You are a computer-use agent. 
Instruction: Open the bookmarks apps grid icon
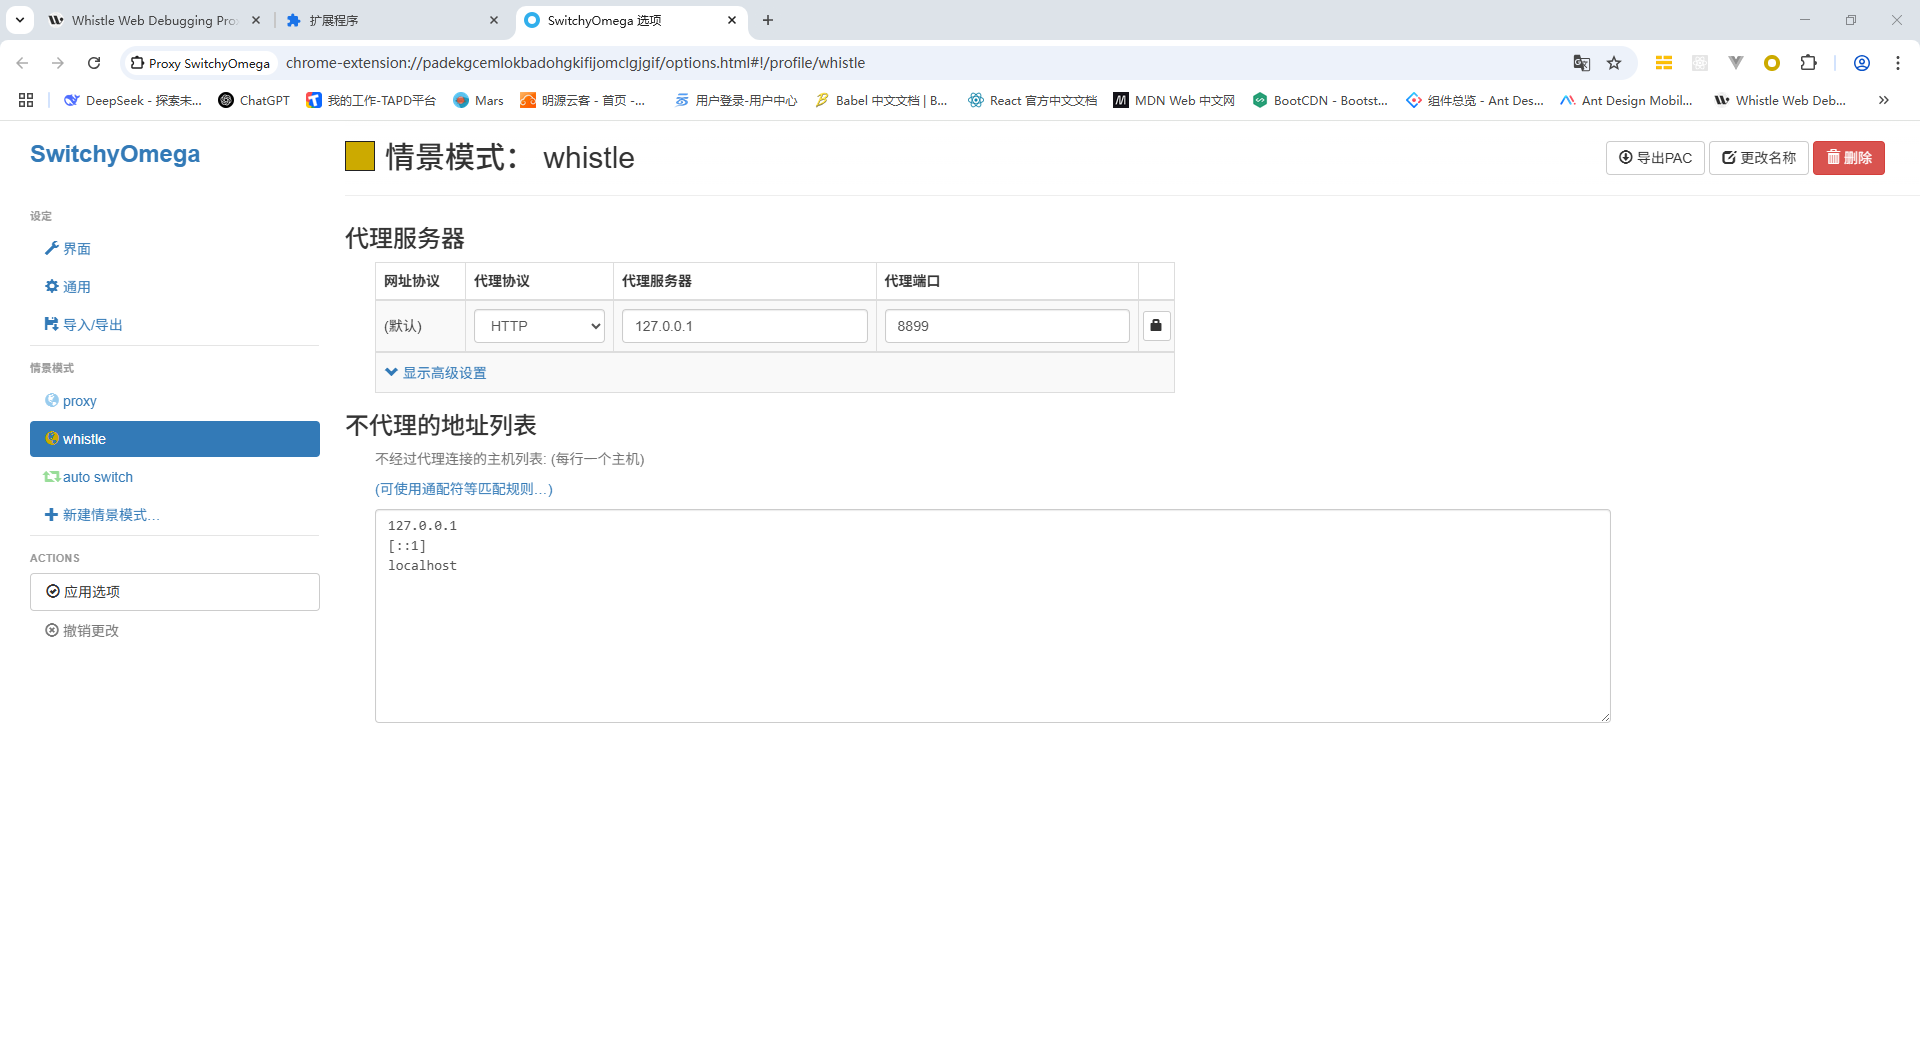[x=26, y=100]
